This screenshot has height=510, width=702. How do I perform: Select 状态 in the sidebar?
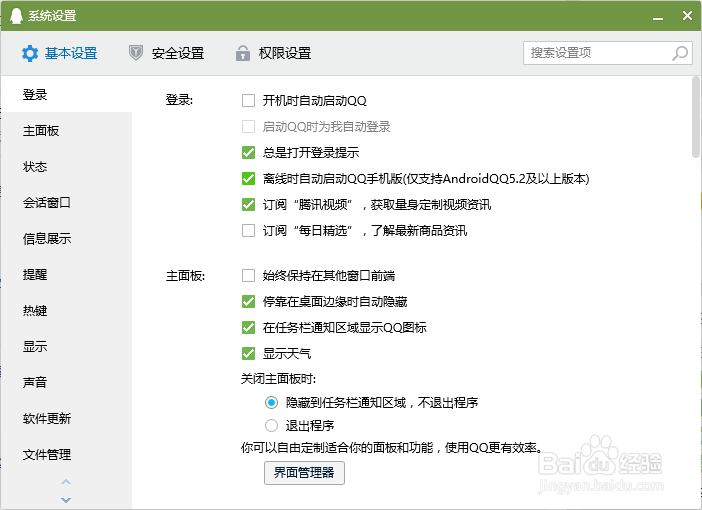[66, 167]
